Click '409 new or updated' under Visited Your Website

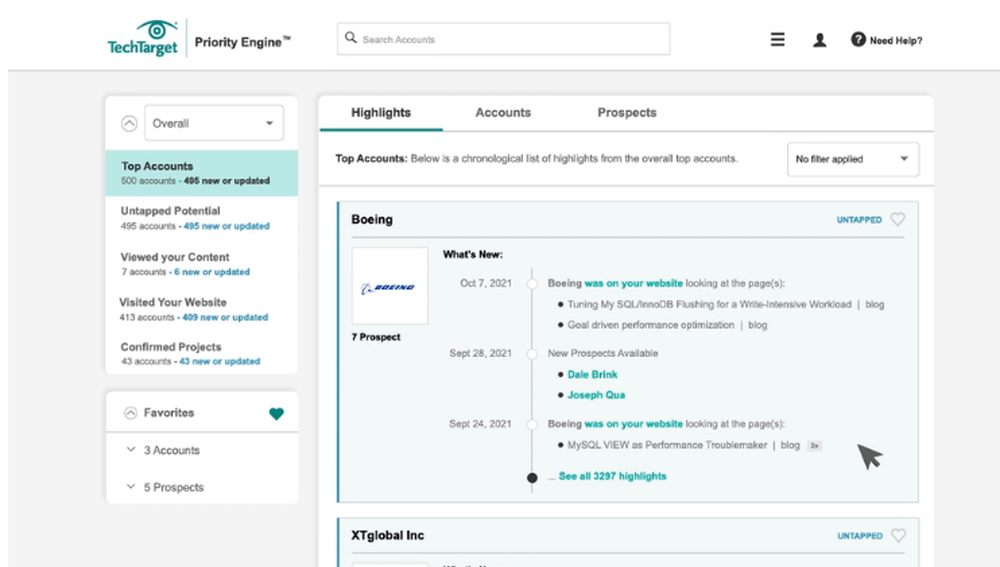224,317
